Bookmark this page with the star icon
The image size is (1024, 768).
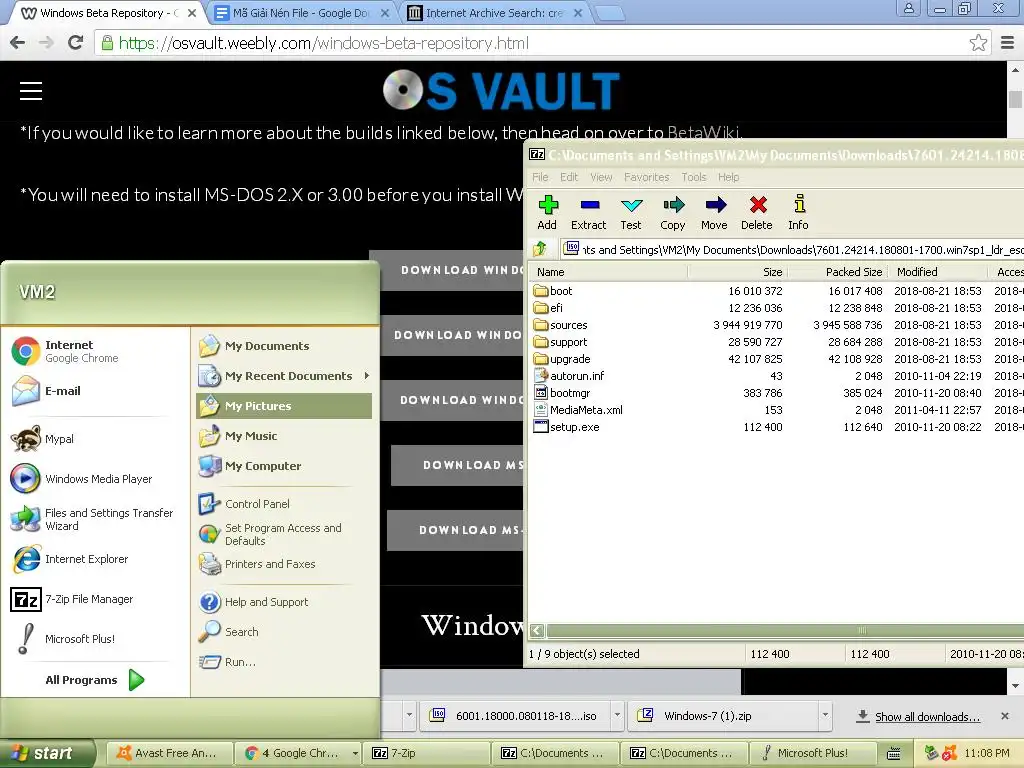pos(978,43)
